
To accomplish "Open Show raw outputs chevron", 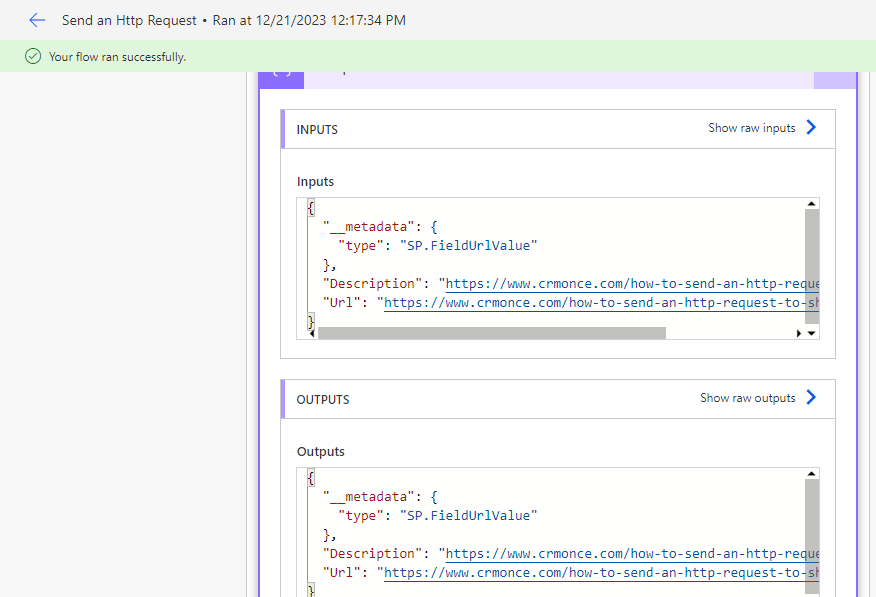I will tap(811, 398).
